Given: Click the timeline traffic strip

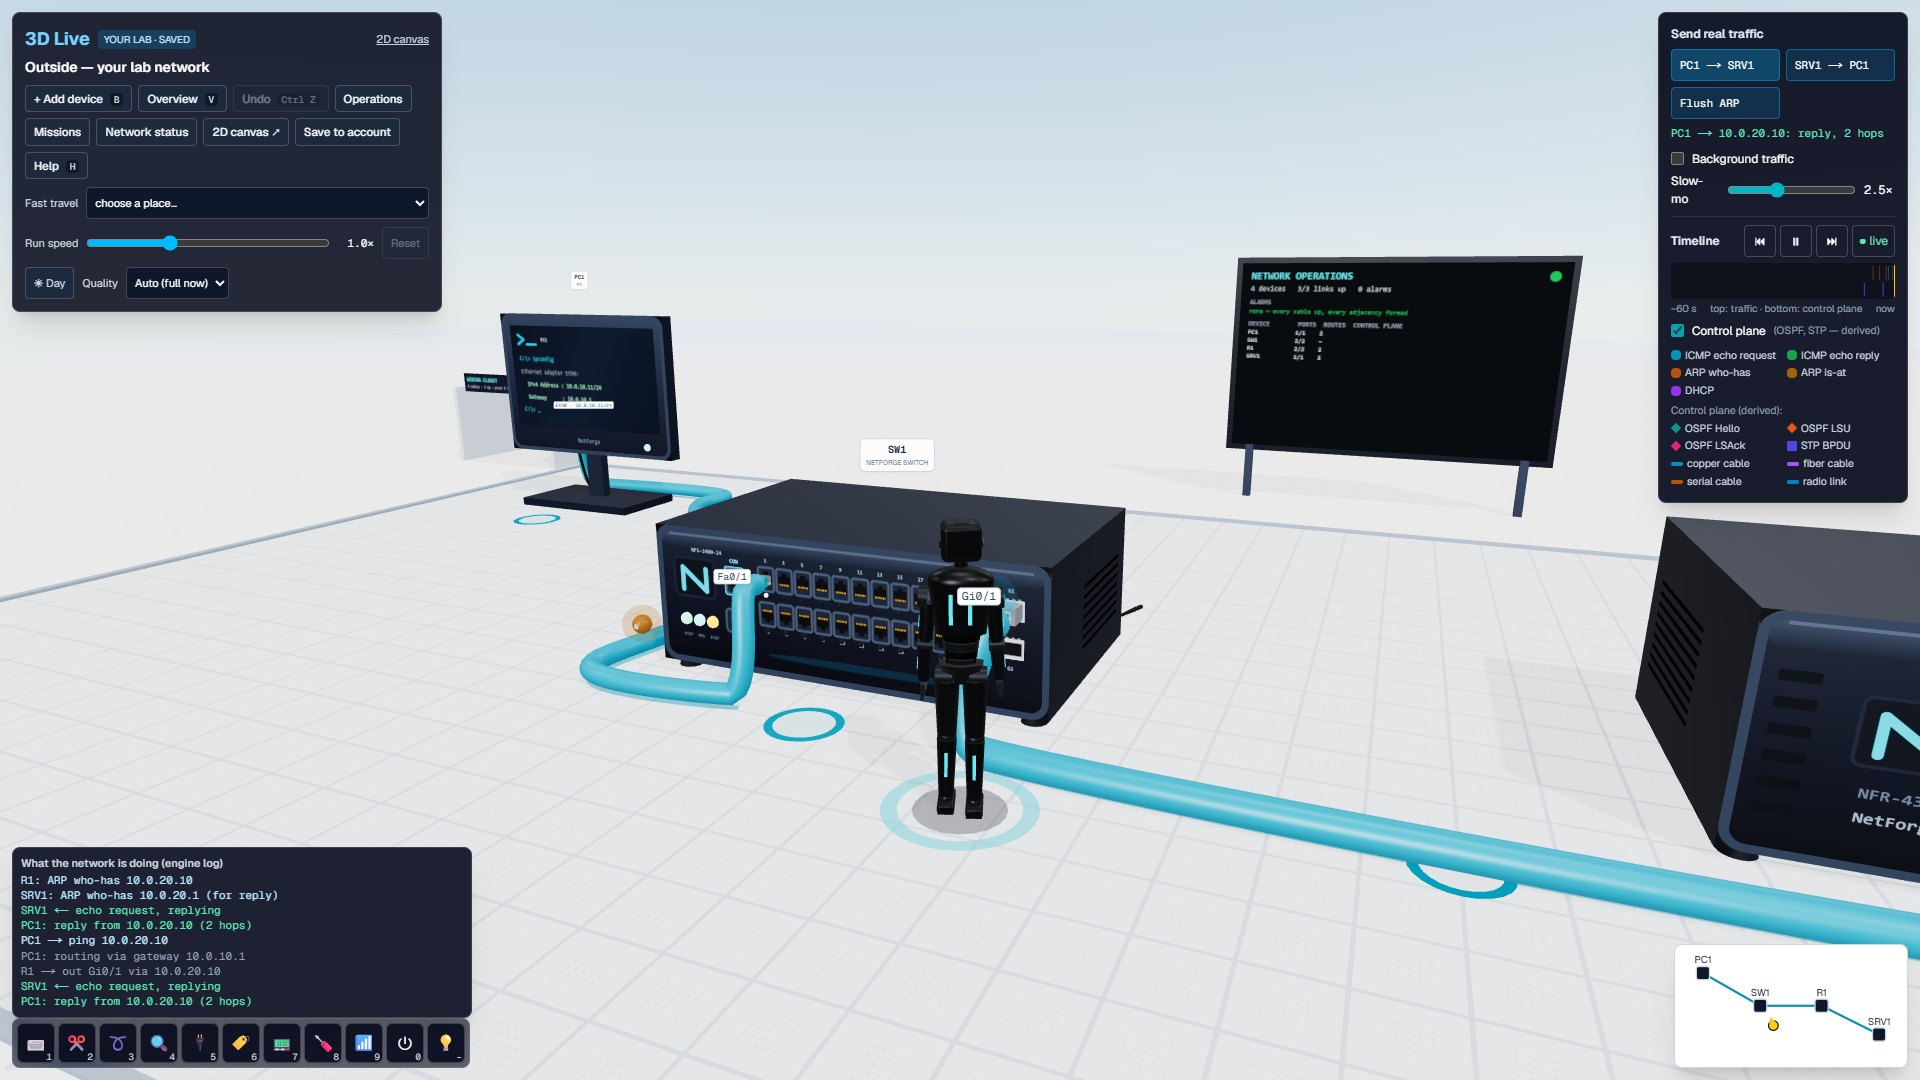Looking at the screenshot, I should point(1783,281).
